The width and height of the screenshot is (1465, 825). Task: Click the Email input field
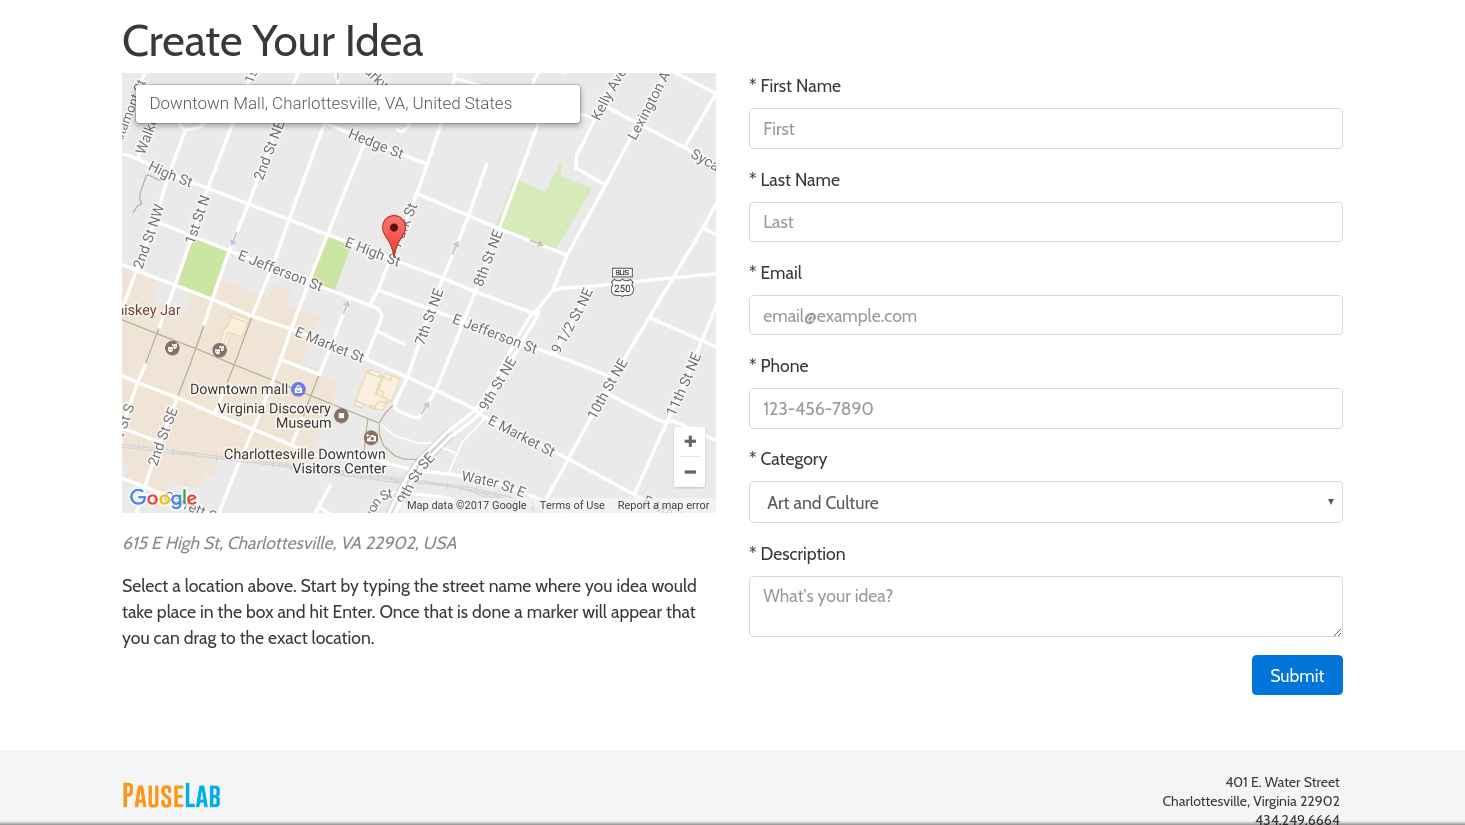click(x=1045, y=315)
